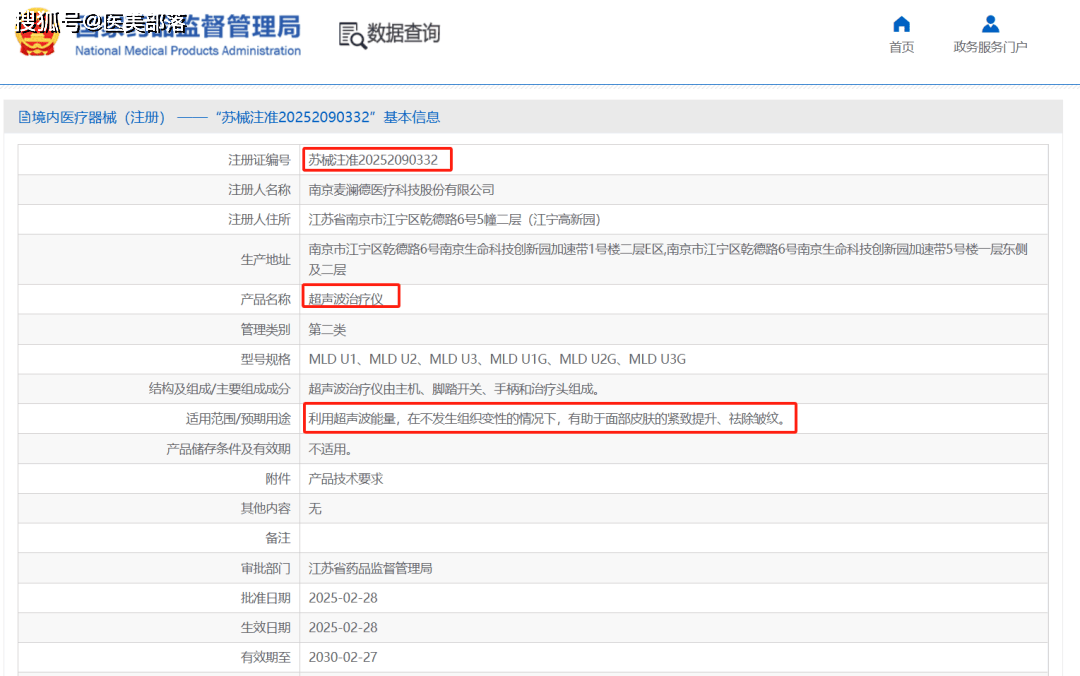Click the approving department 江苏省药品监督管理局
The height and width of the screenshot is (676, 1080).
(x=370, y=569)
